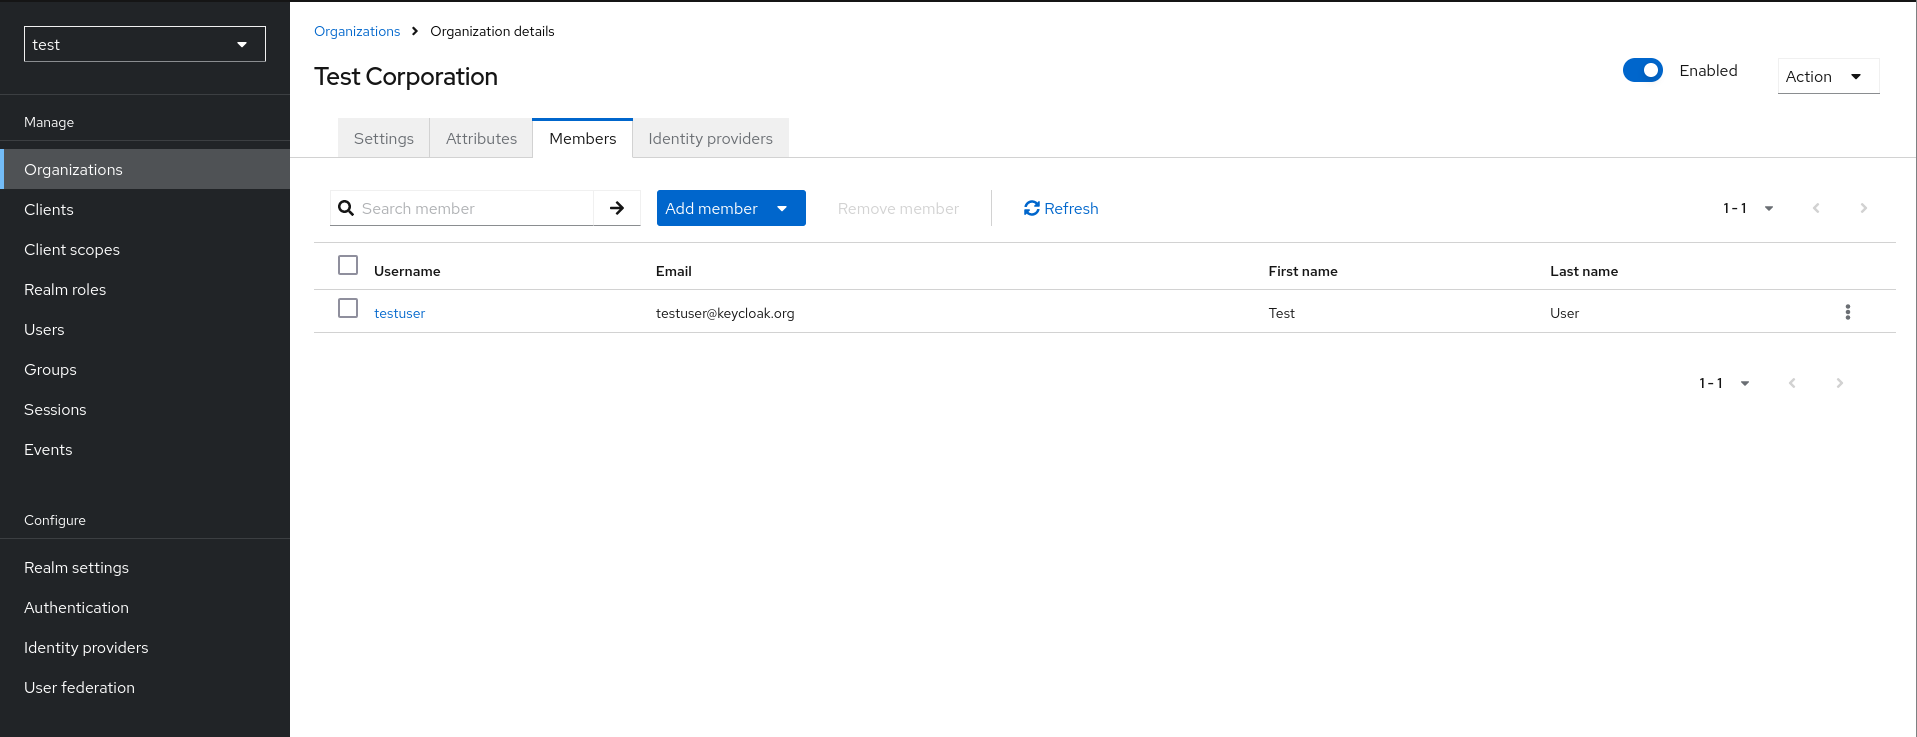1917x737 pixels.
Task: Navigate to Organizations breadcrumb link
Action: (357, 31)
